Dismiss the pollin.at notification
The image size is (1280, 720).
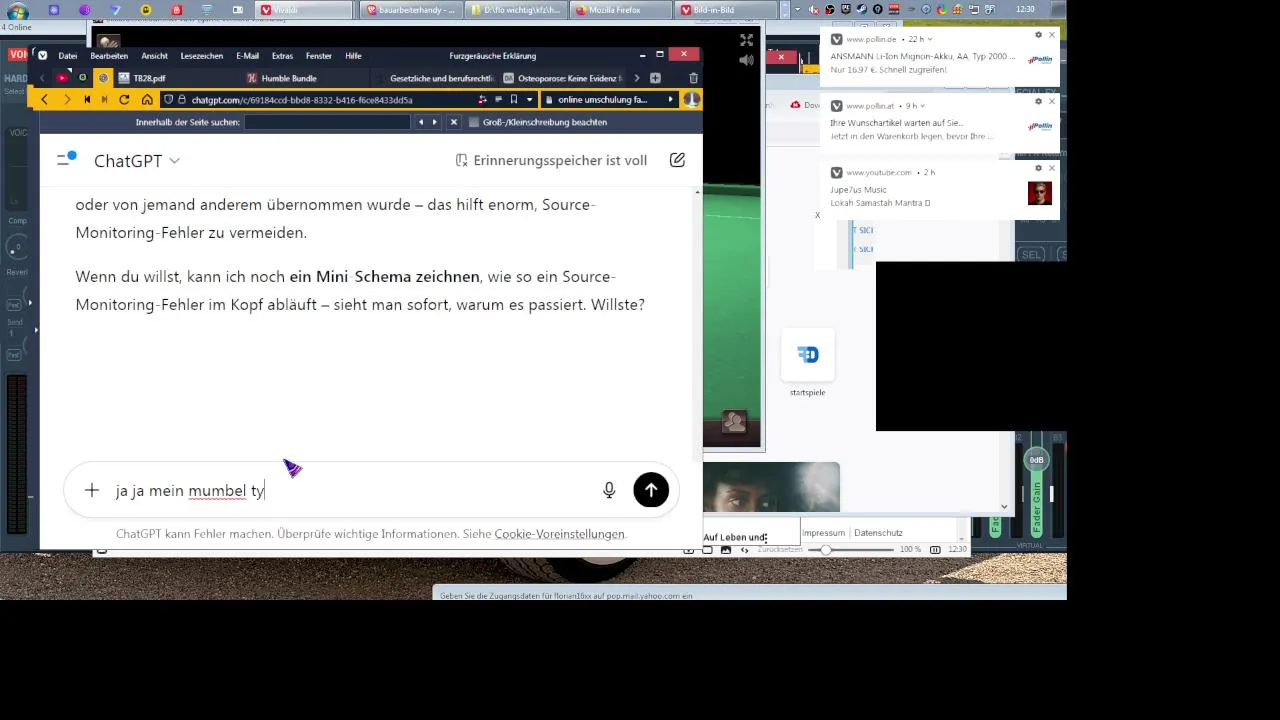[1051, 102]
